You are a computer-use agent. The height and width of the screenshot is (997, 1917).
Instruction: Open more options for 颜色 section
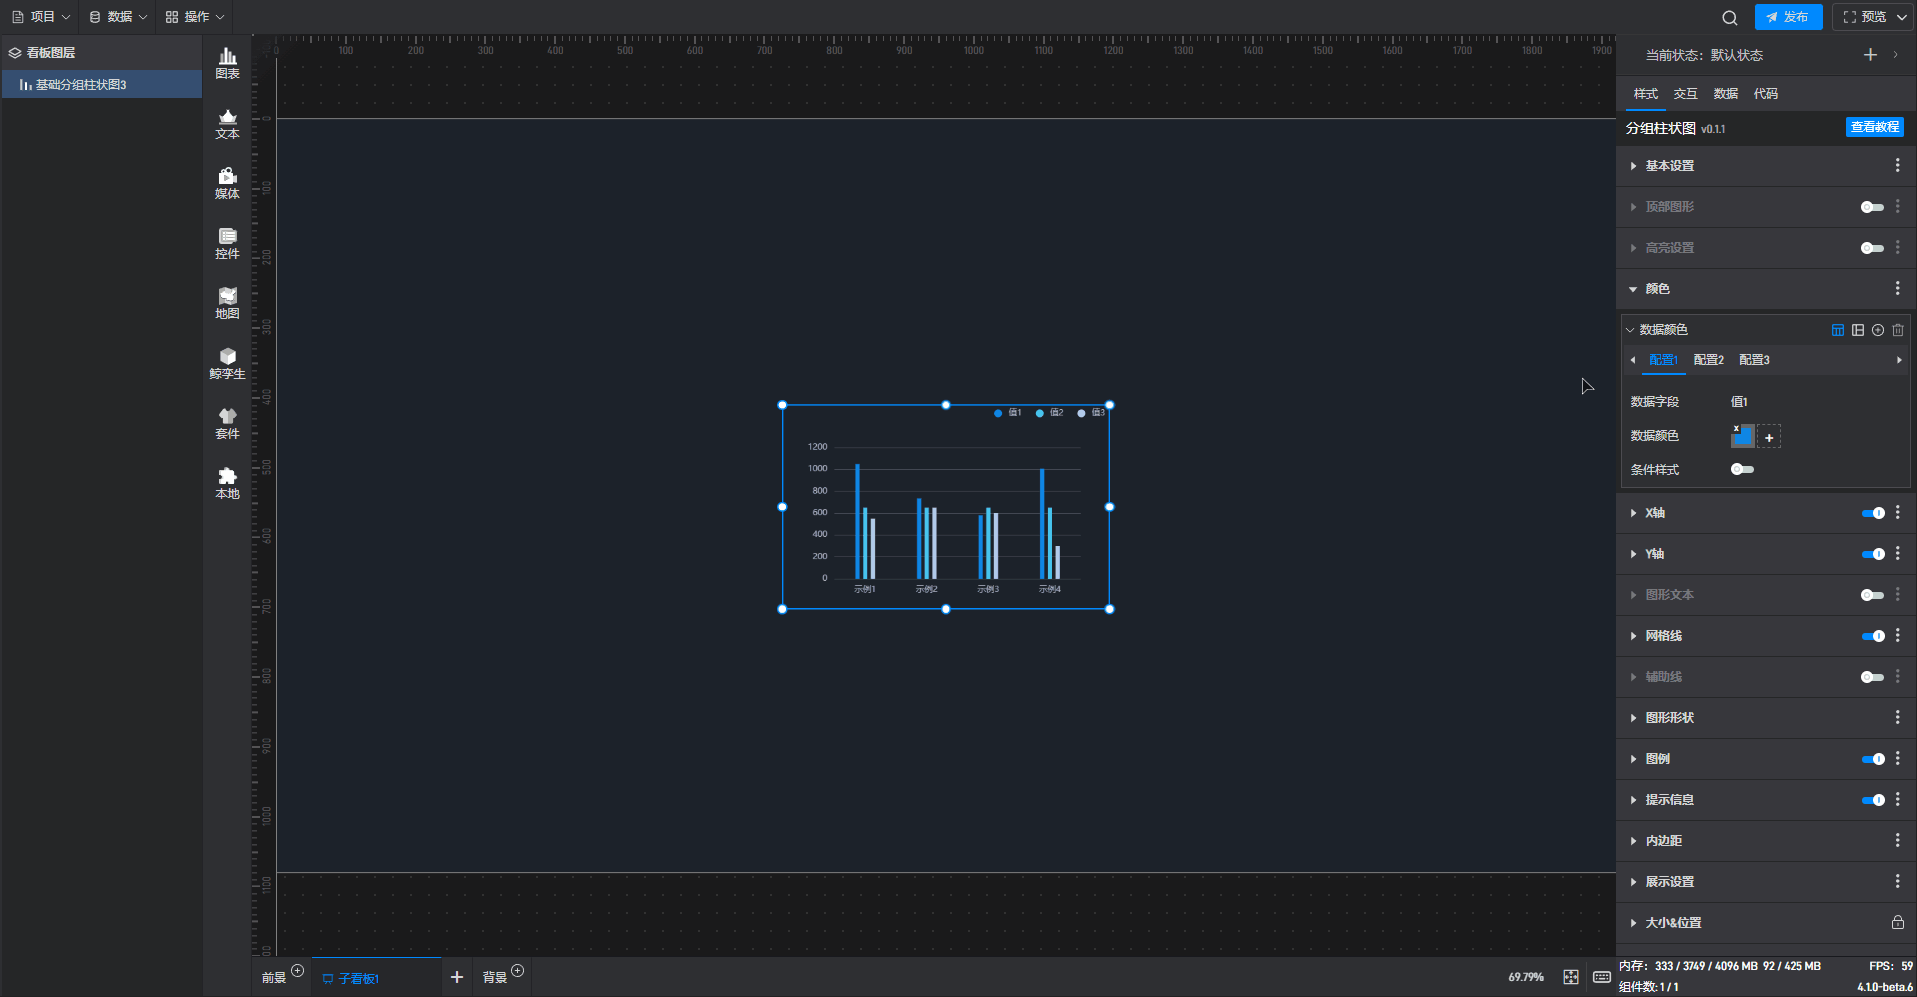pos(1897,288)
